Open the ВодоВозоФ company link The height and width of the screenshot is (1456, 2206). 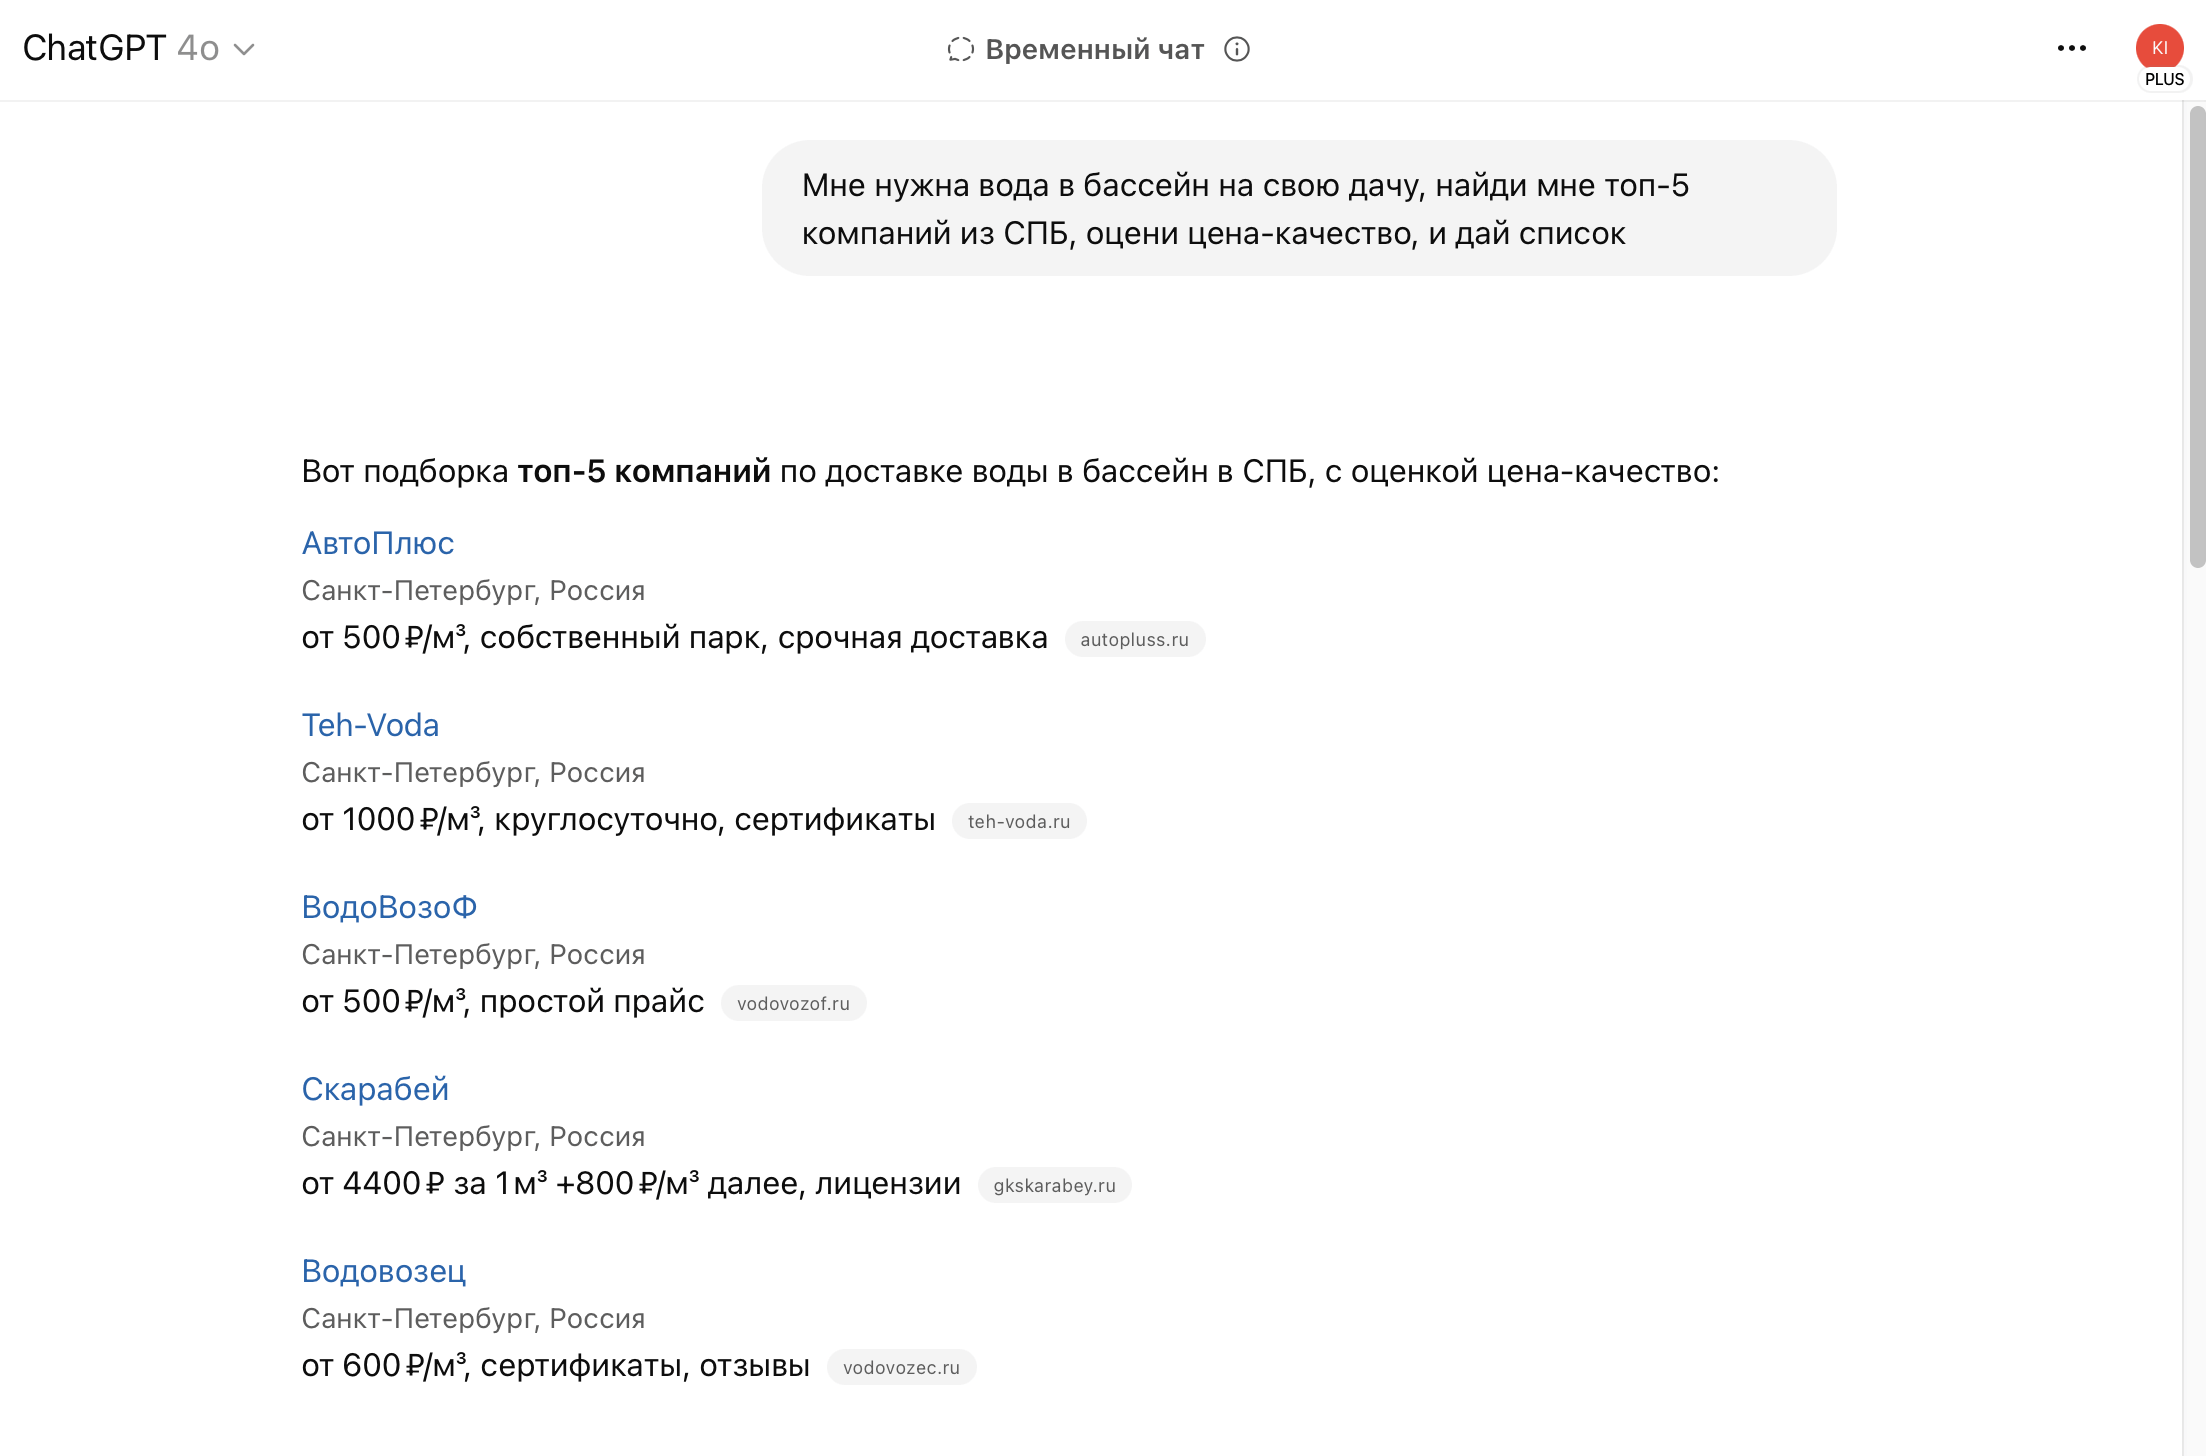coord(389,907)
